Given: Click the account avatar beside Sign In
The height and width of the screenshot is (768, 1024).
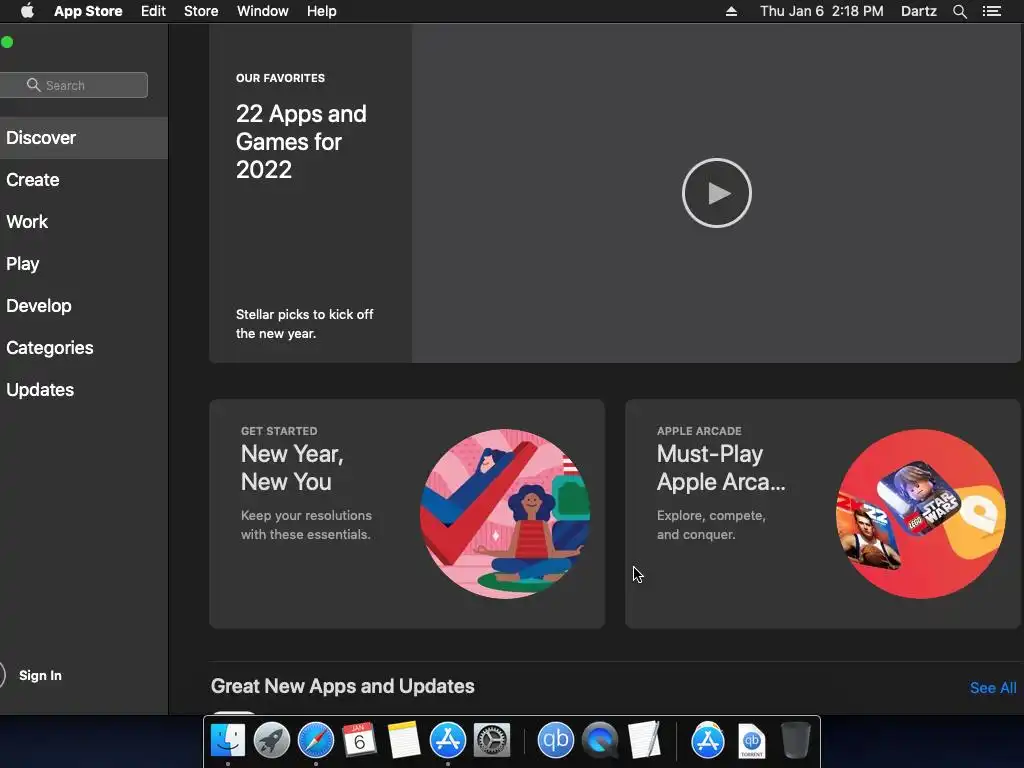Looking at the screenshot, I should [x=2, y=675].
